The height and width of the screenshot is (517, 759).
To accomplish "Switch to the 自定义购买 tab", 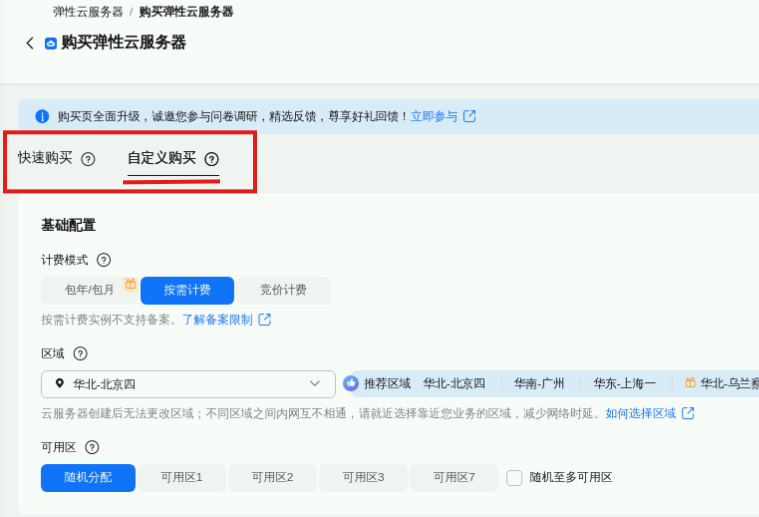I will click(161, 158).
